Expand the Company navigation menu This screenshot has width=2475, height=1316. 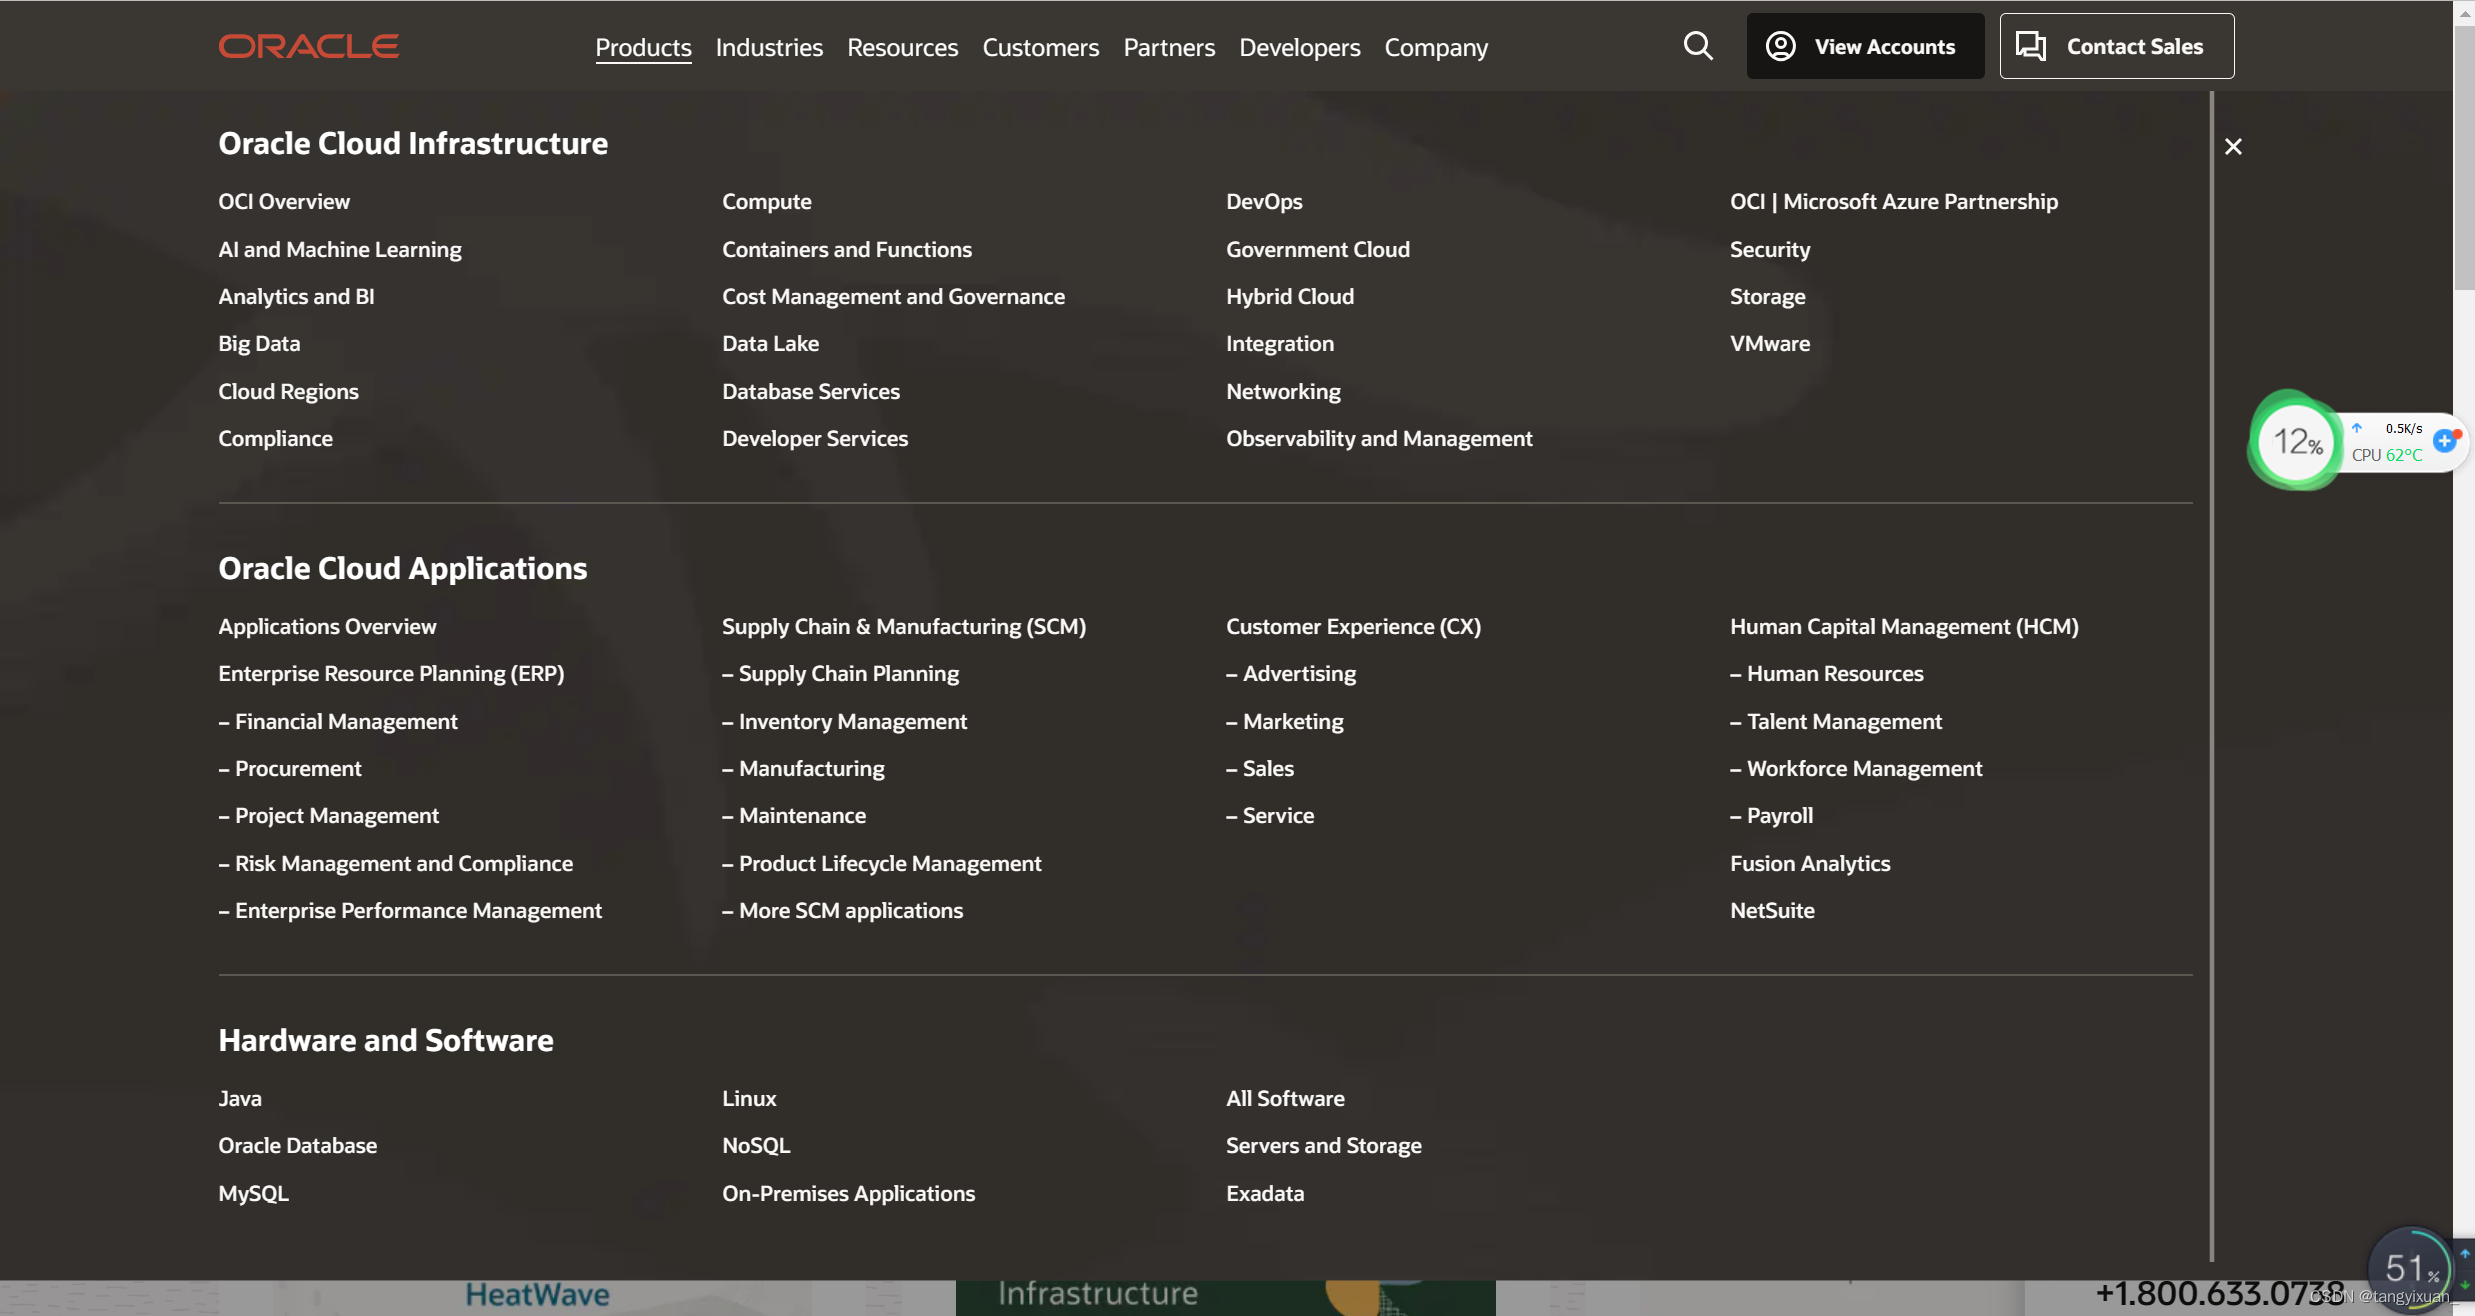(1435, 47)
